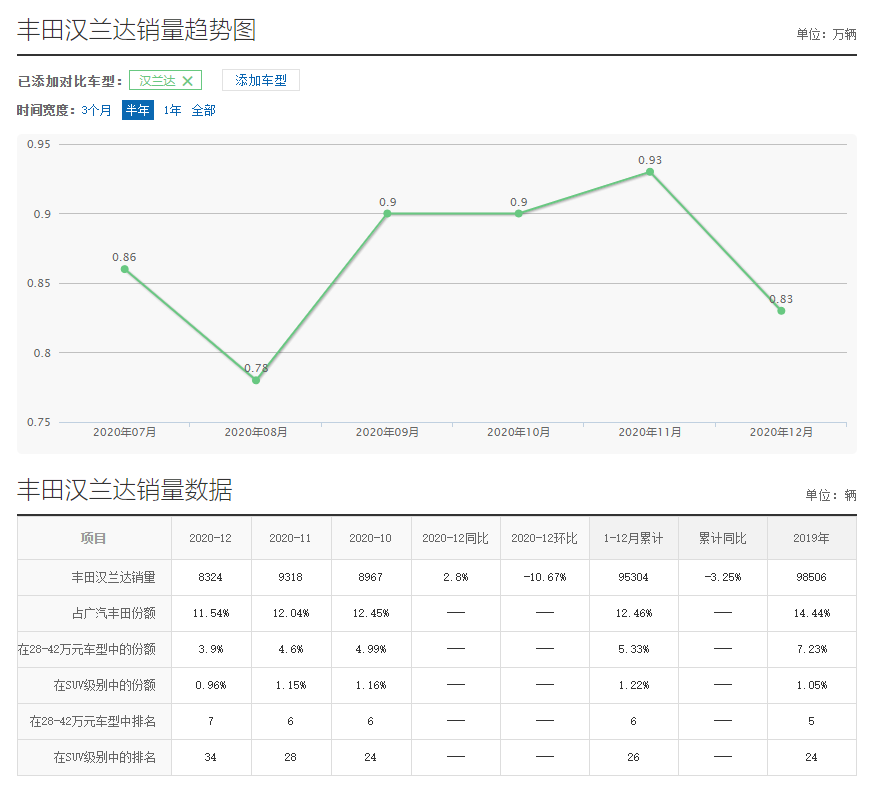The width and height of the screenshot is (880, 789).
Task: Click the 添加车型 button
Action: click(x=260, y=81)
